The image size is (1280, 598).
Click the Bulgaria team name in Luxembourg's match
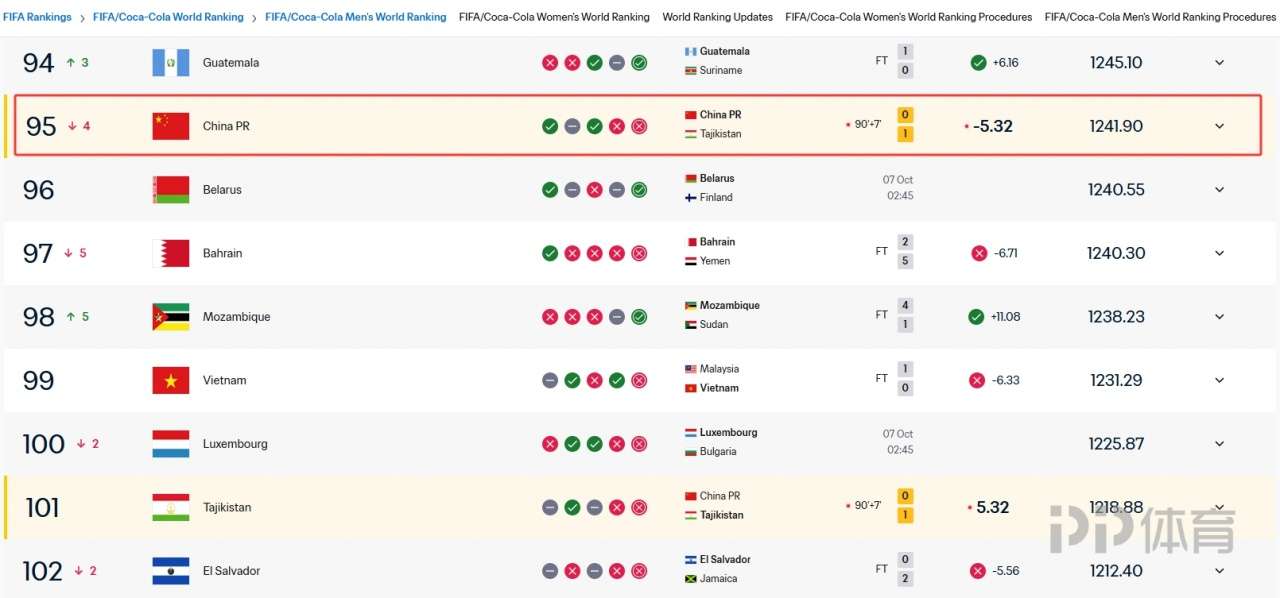(718, 452)
